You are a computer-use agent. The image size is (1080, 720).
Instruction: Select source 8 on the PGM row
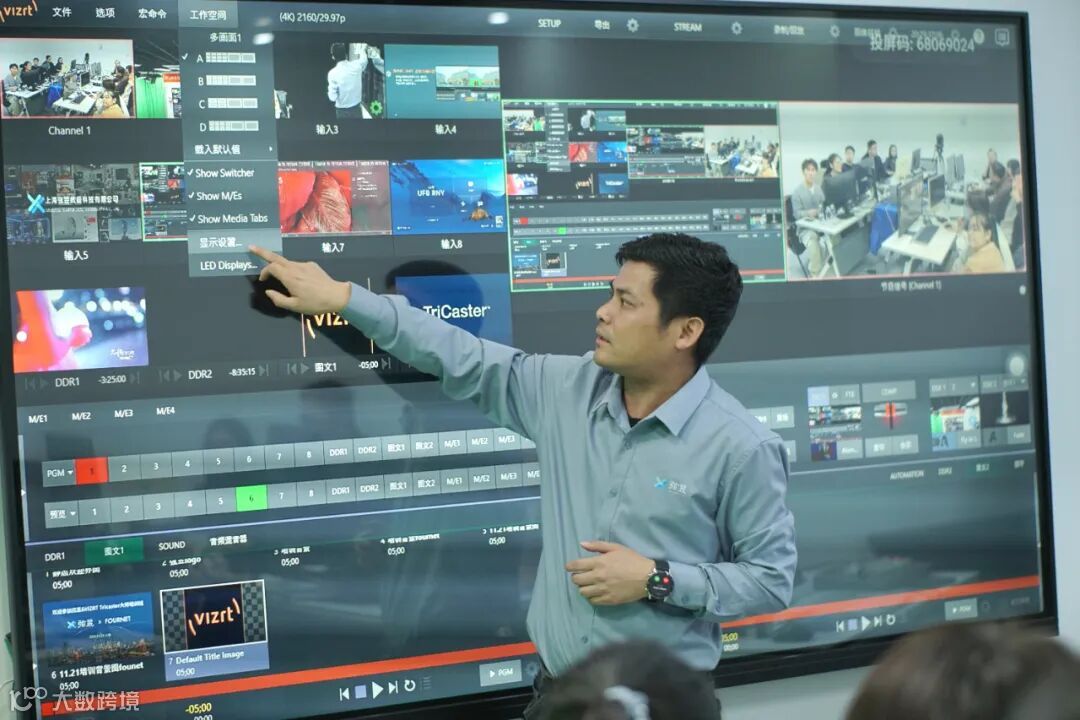[x=309, y=454]
